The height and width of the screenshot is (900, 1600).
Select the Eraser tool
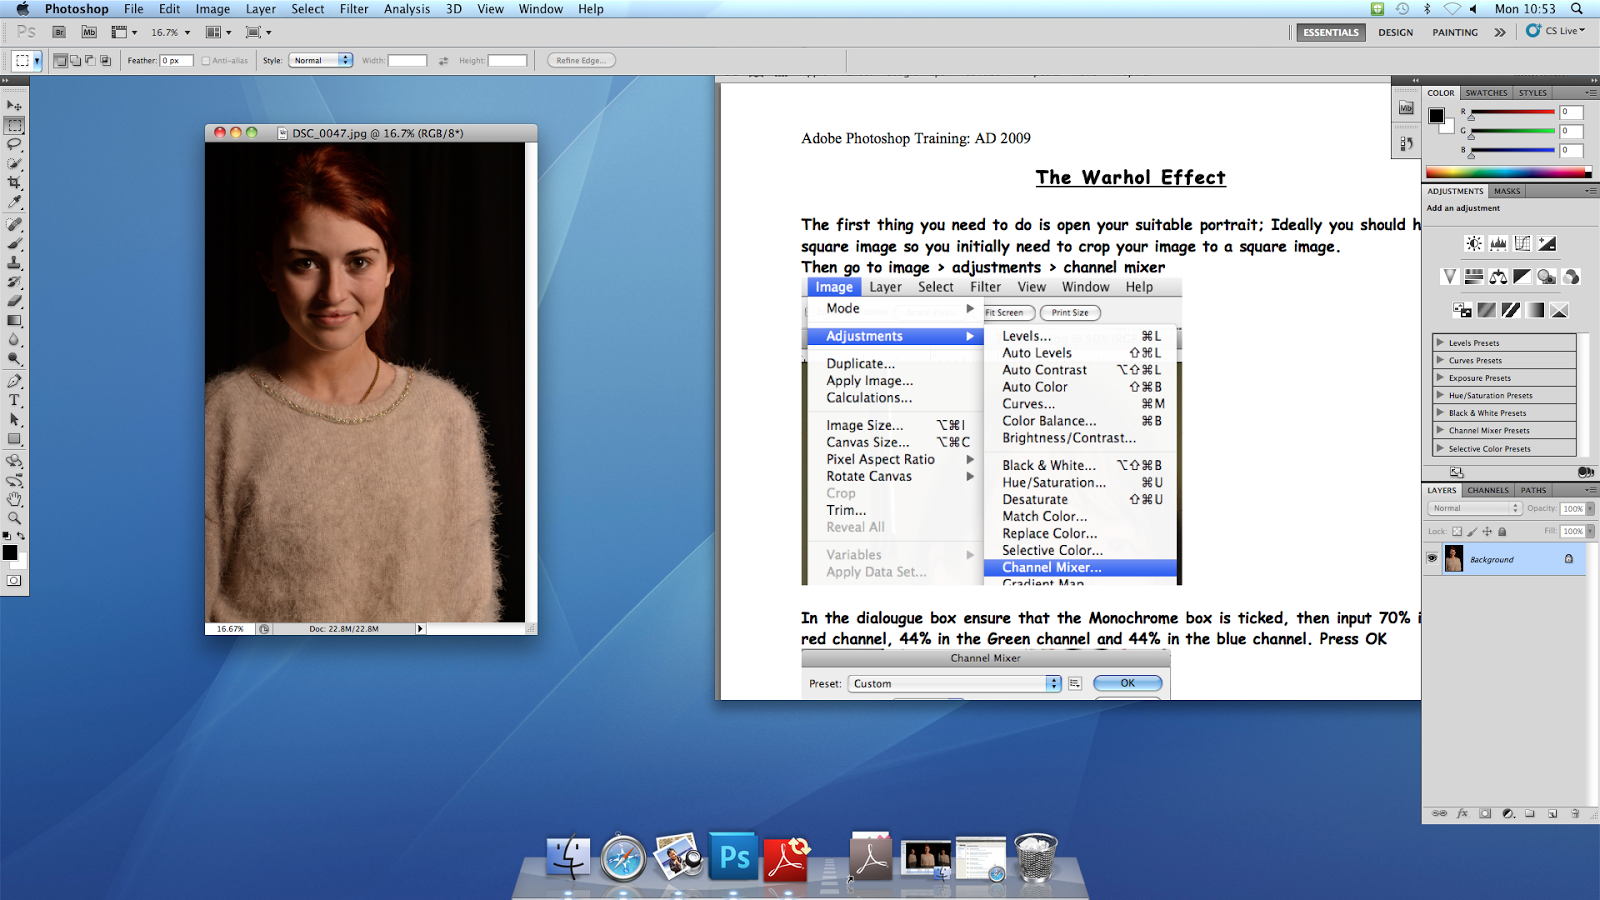(x=14, y=300)
